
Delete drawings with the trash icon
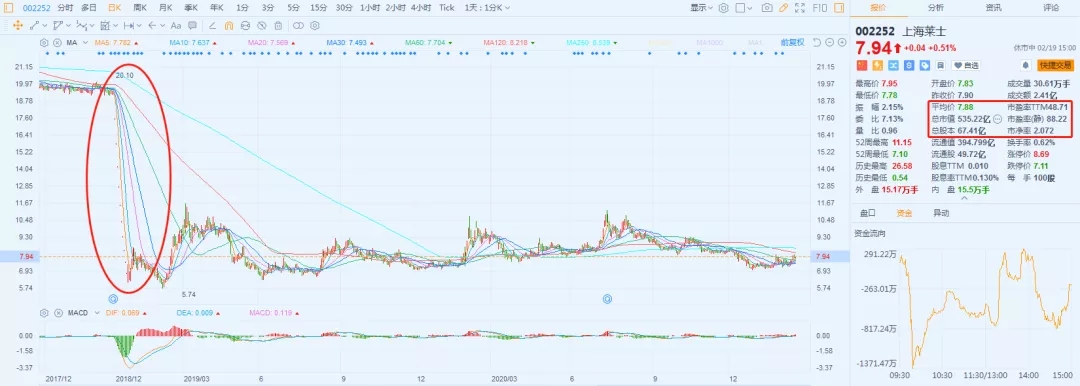pos(278,26)
